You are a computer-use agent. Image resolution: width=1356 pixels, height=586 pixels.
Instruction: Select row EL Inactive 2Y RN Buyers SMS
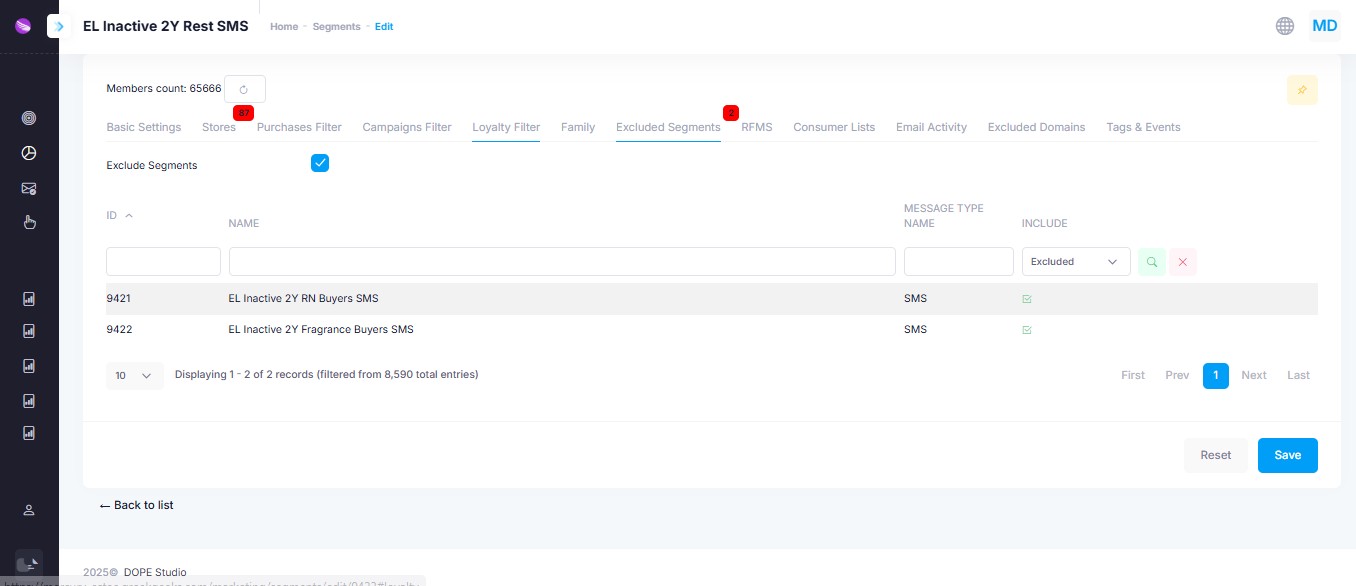coord(712,299)
